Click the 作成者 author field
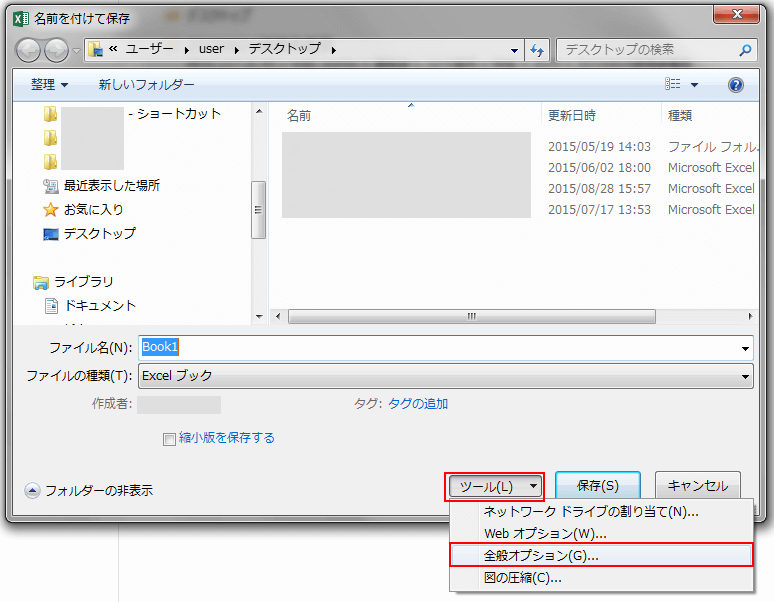 click(x=179, y=405)
